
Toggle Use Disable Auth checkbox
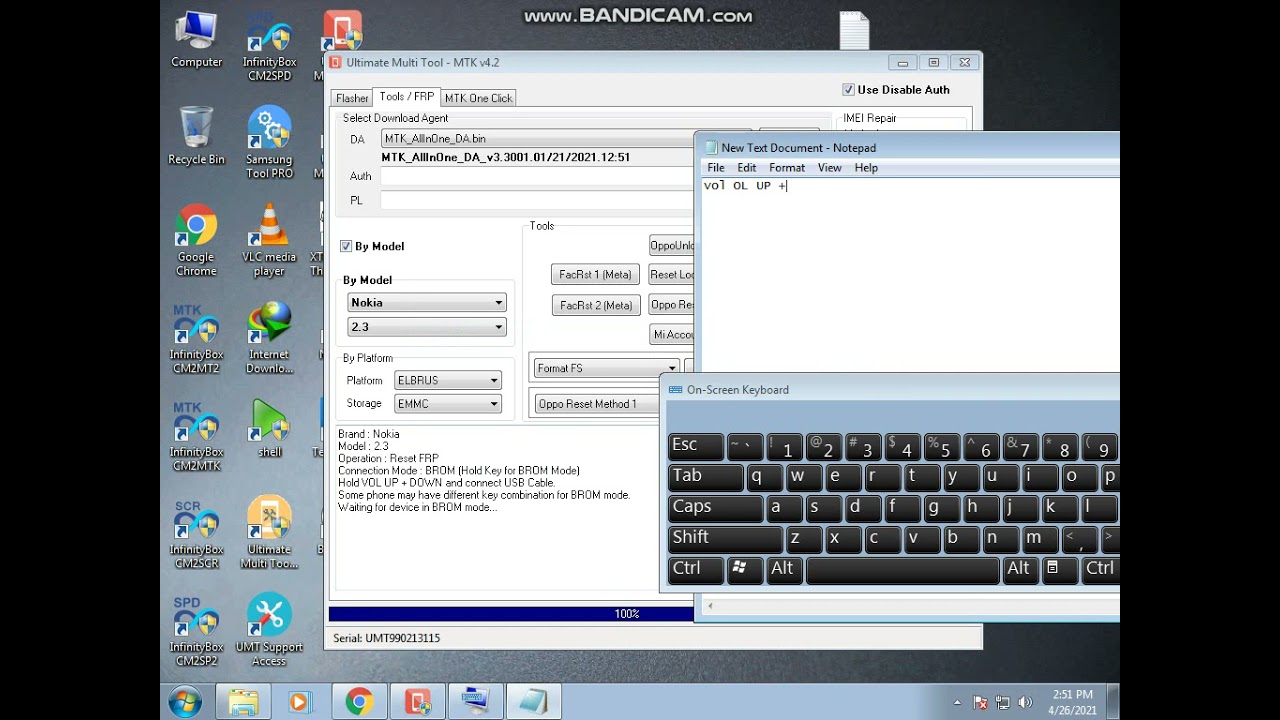coord(848,90)
